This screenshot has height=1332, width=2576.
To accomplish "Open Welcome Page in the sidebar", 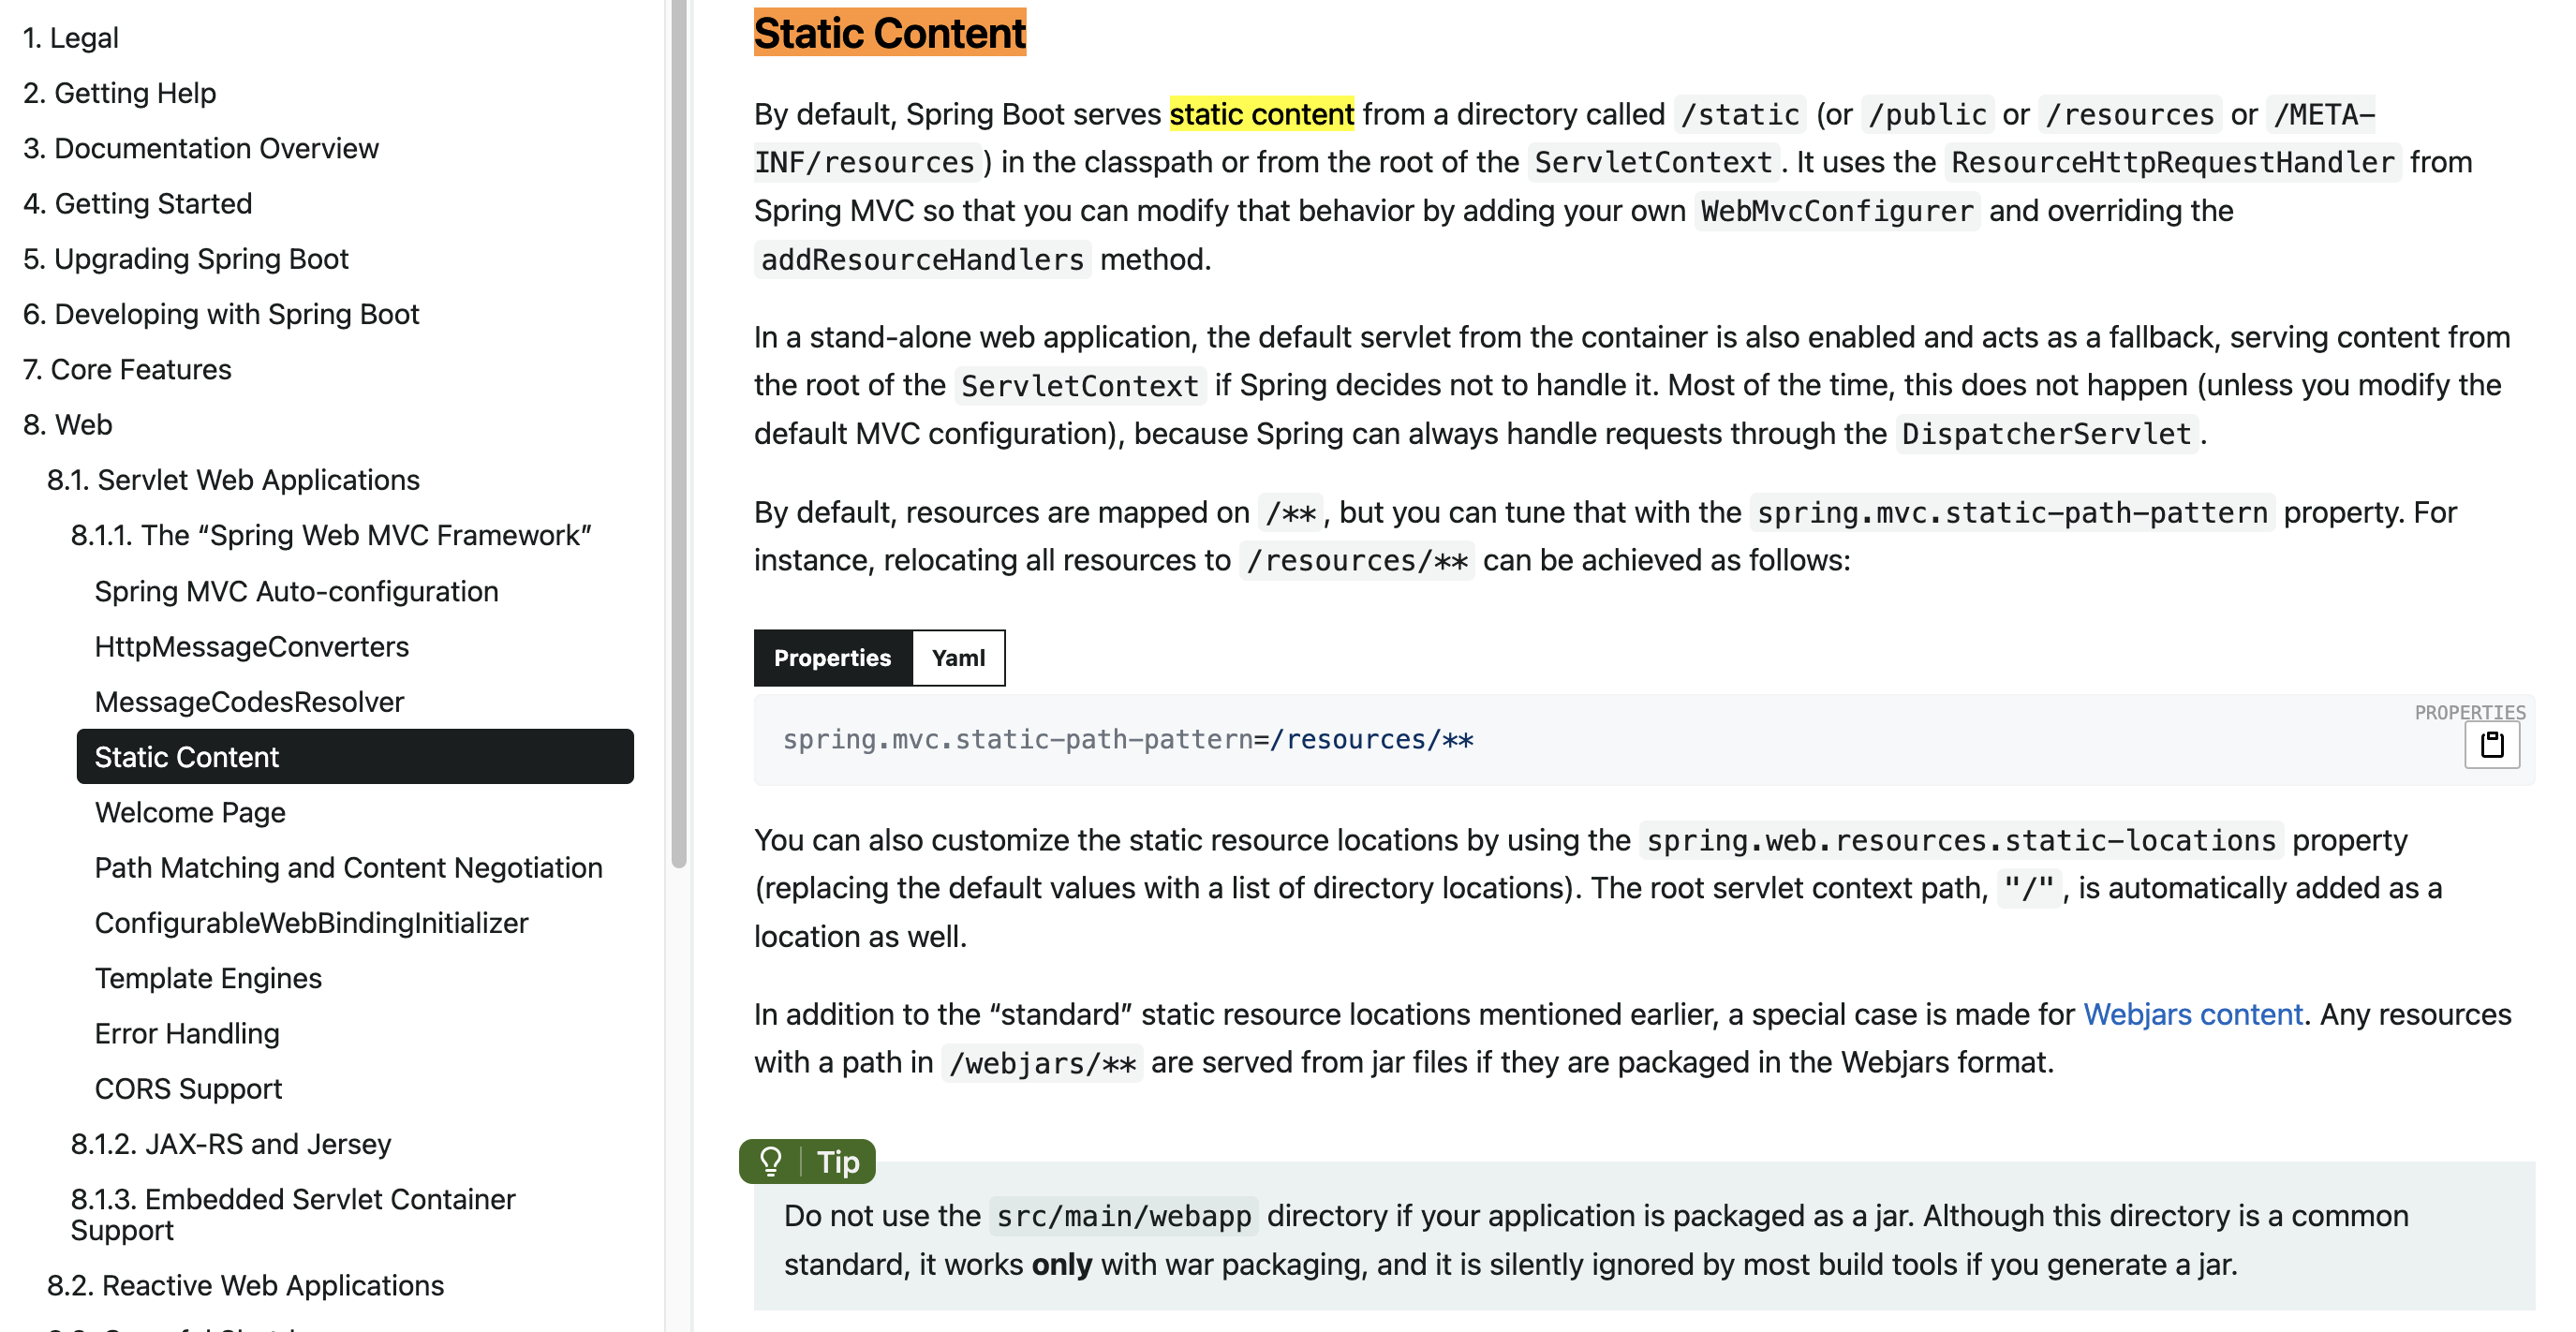I will pyautogui.click(x=190, y=812).
